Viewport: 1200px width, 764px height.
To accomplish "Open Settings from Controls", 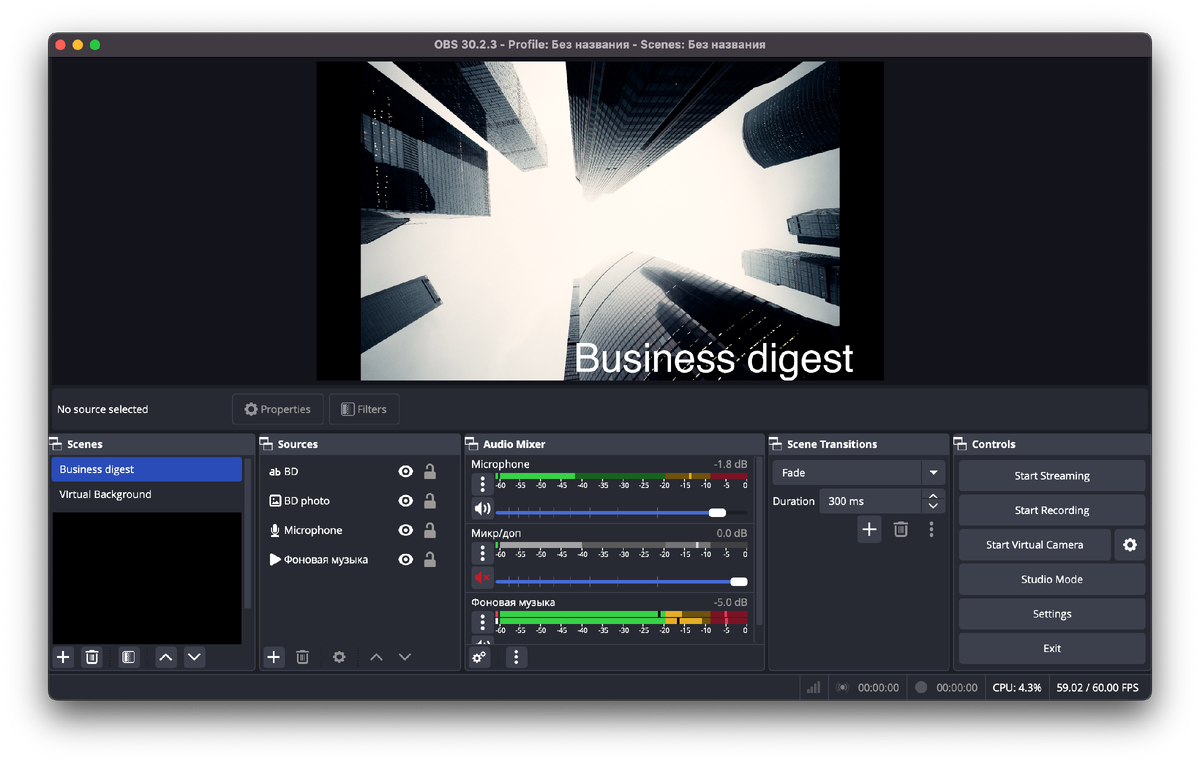I will click(1052, 614).
